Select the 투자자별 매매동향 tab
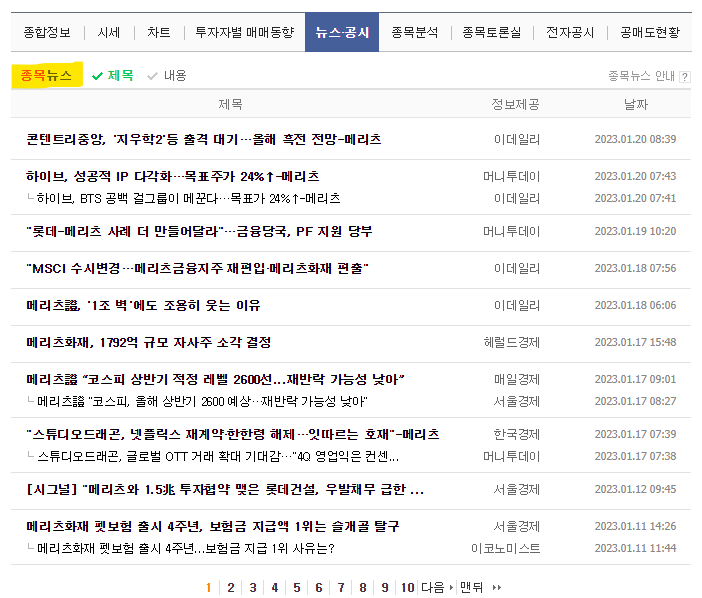The image size is (702, 598). click(244, 32)
